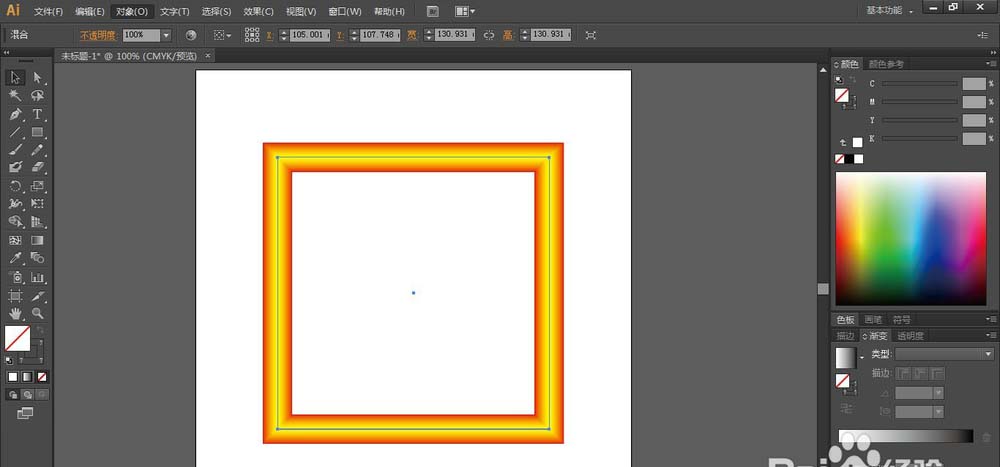Viewport: 1000px width, 467px height.
Task: Set Color mode button in toolbox
Action: pyautogui.click(x=13, y=376)
